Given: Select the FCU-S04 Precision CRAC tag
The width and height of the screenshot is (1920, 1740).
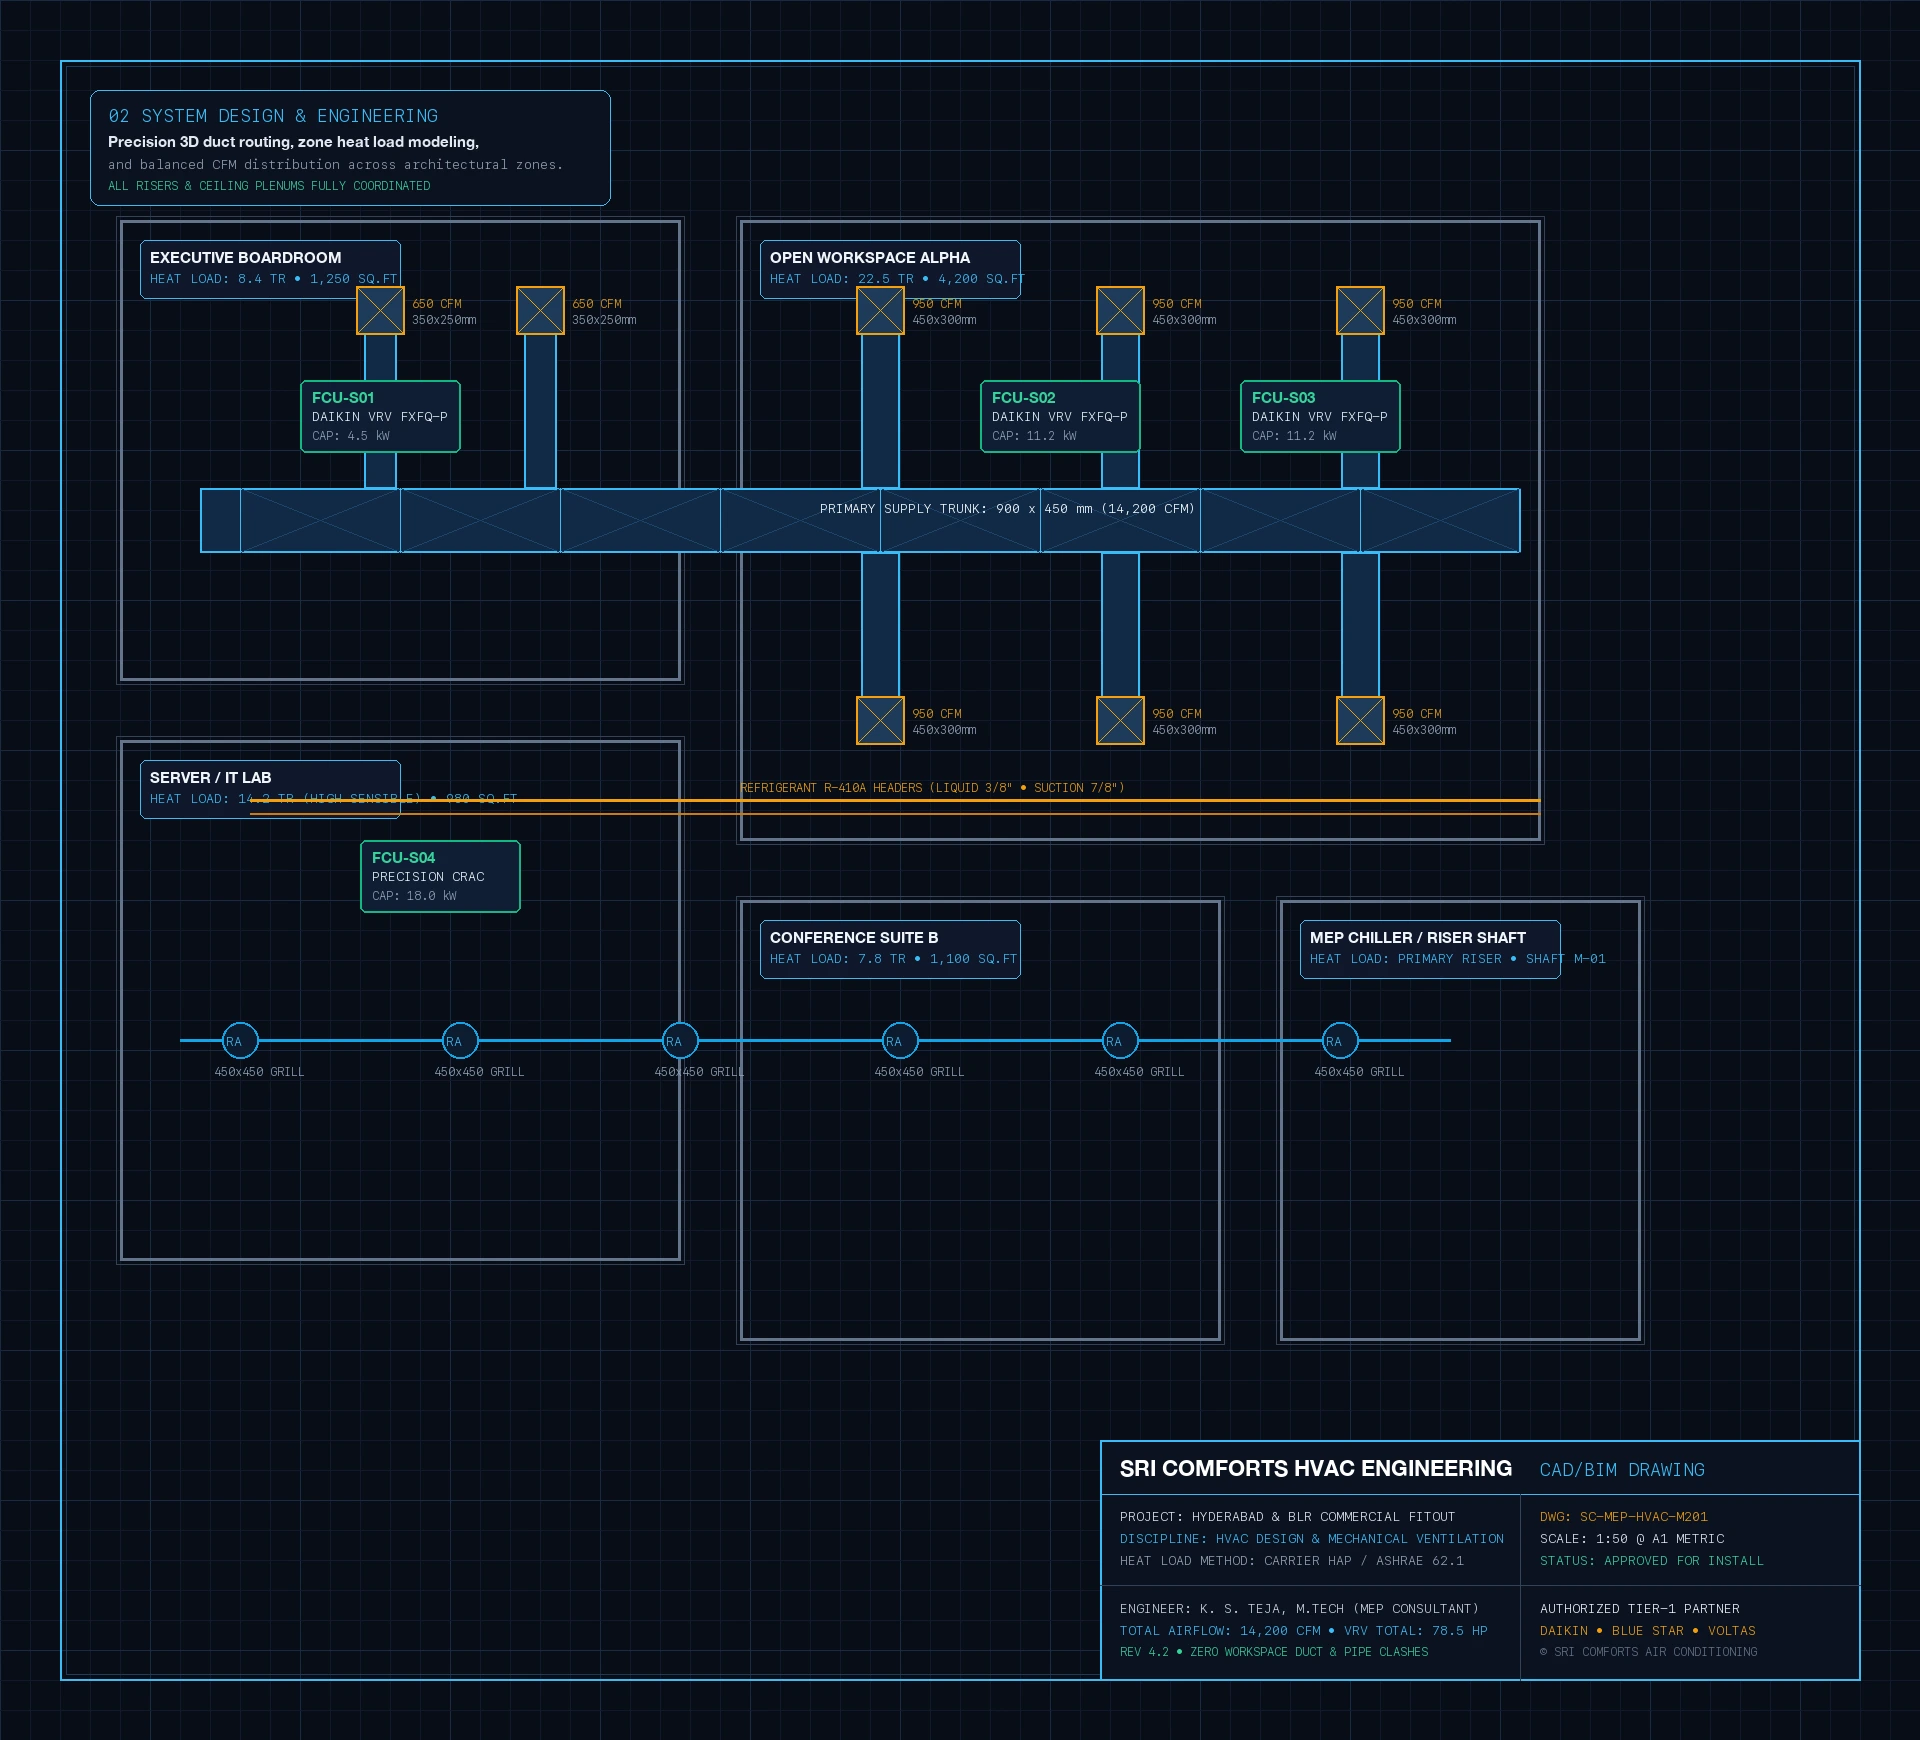Looking at the screenshot, I should coord(440,876).
